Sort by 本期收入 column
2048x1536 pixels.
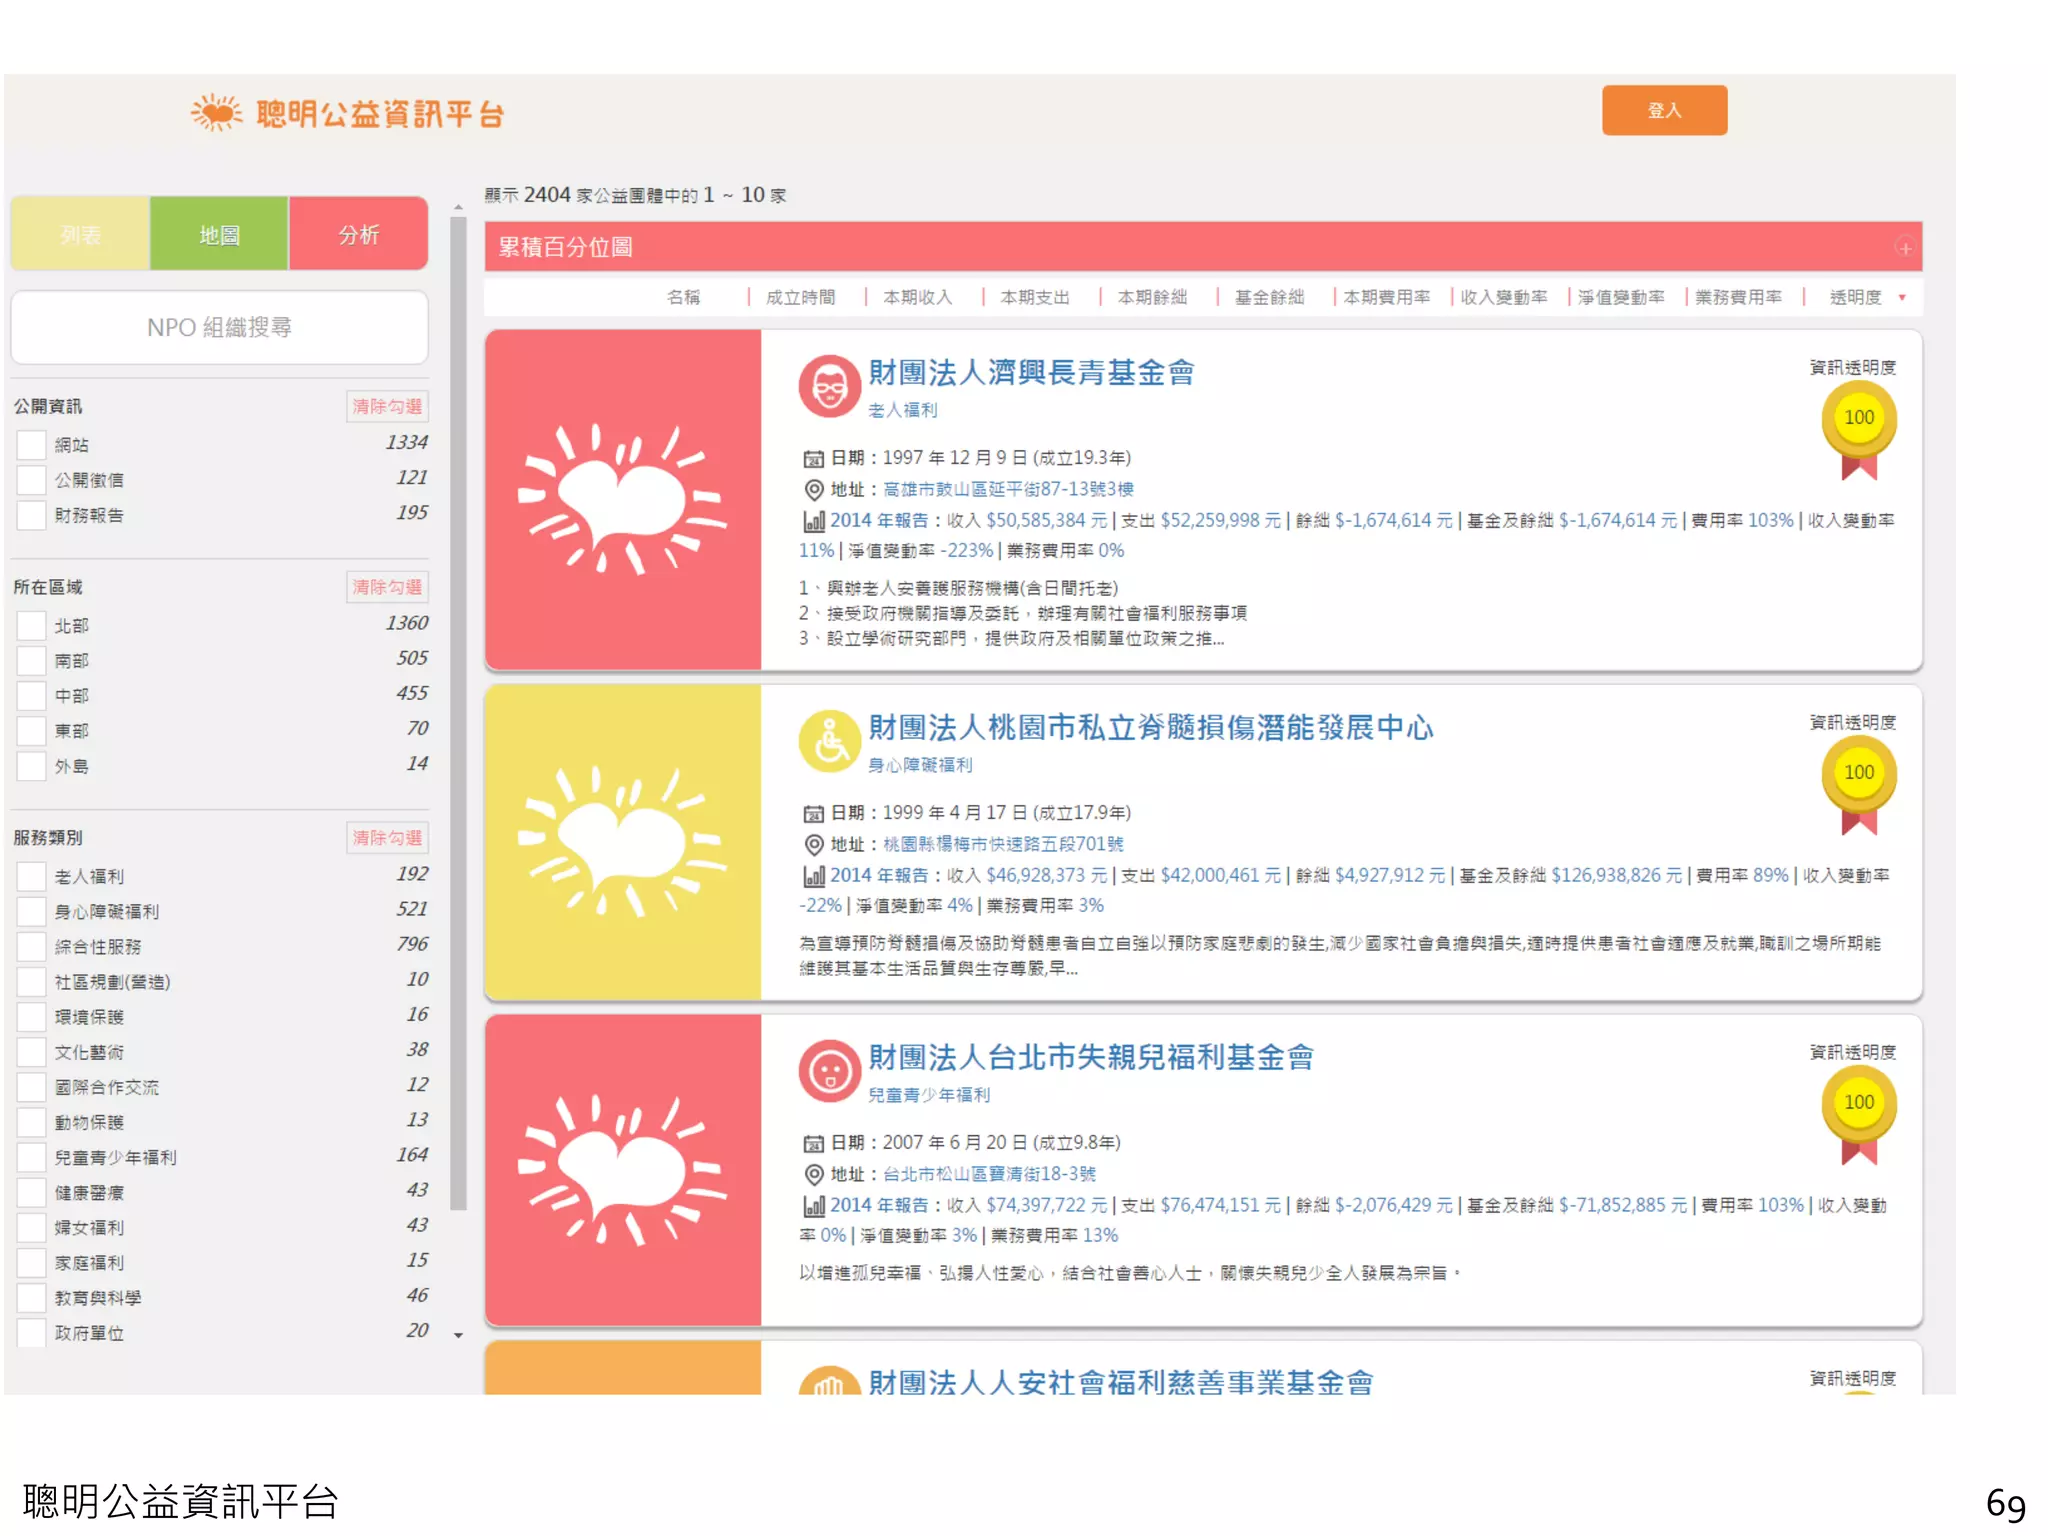[917, 298]
